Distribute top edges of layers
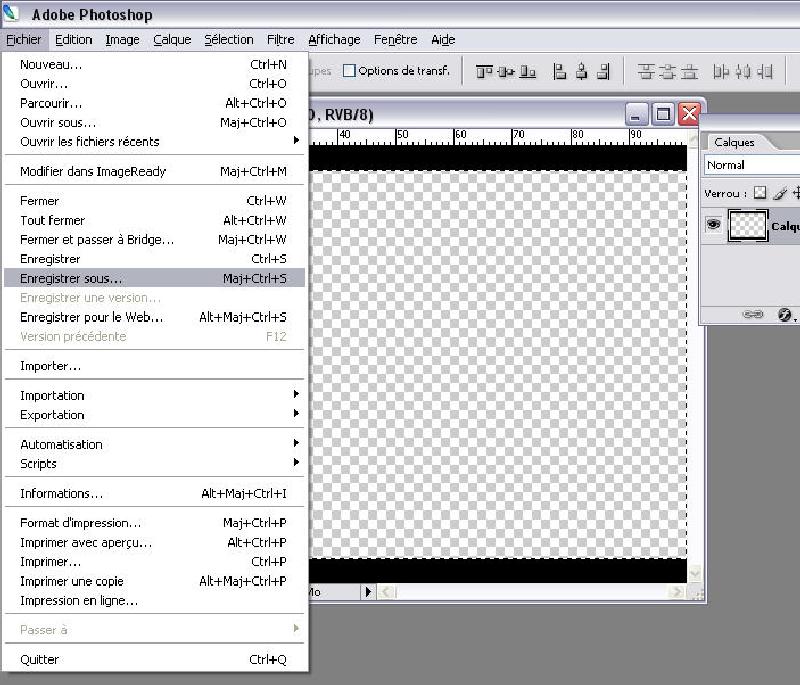Viewport: 800px width, 685px height. [x=646, y=72]
